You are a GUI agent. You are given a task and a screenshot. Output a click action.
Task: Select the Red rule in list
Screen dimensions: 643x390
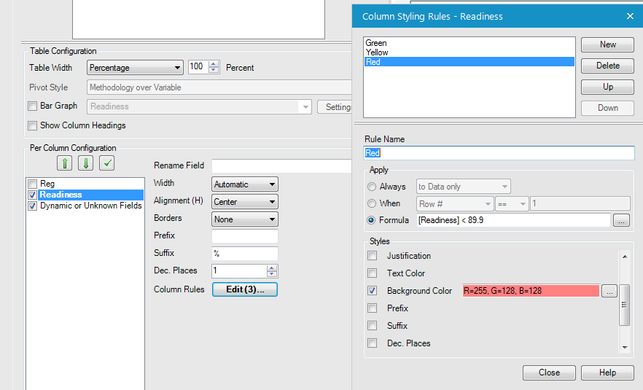click(469, 62)
